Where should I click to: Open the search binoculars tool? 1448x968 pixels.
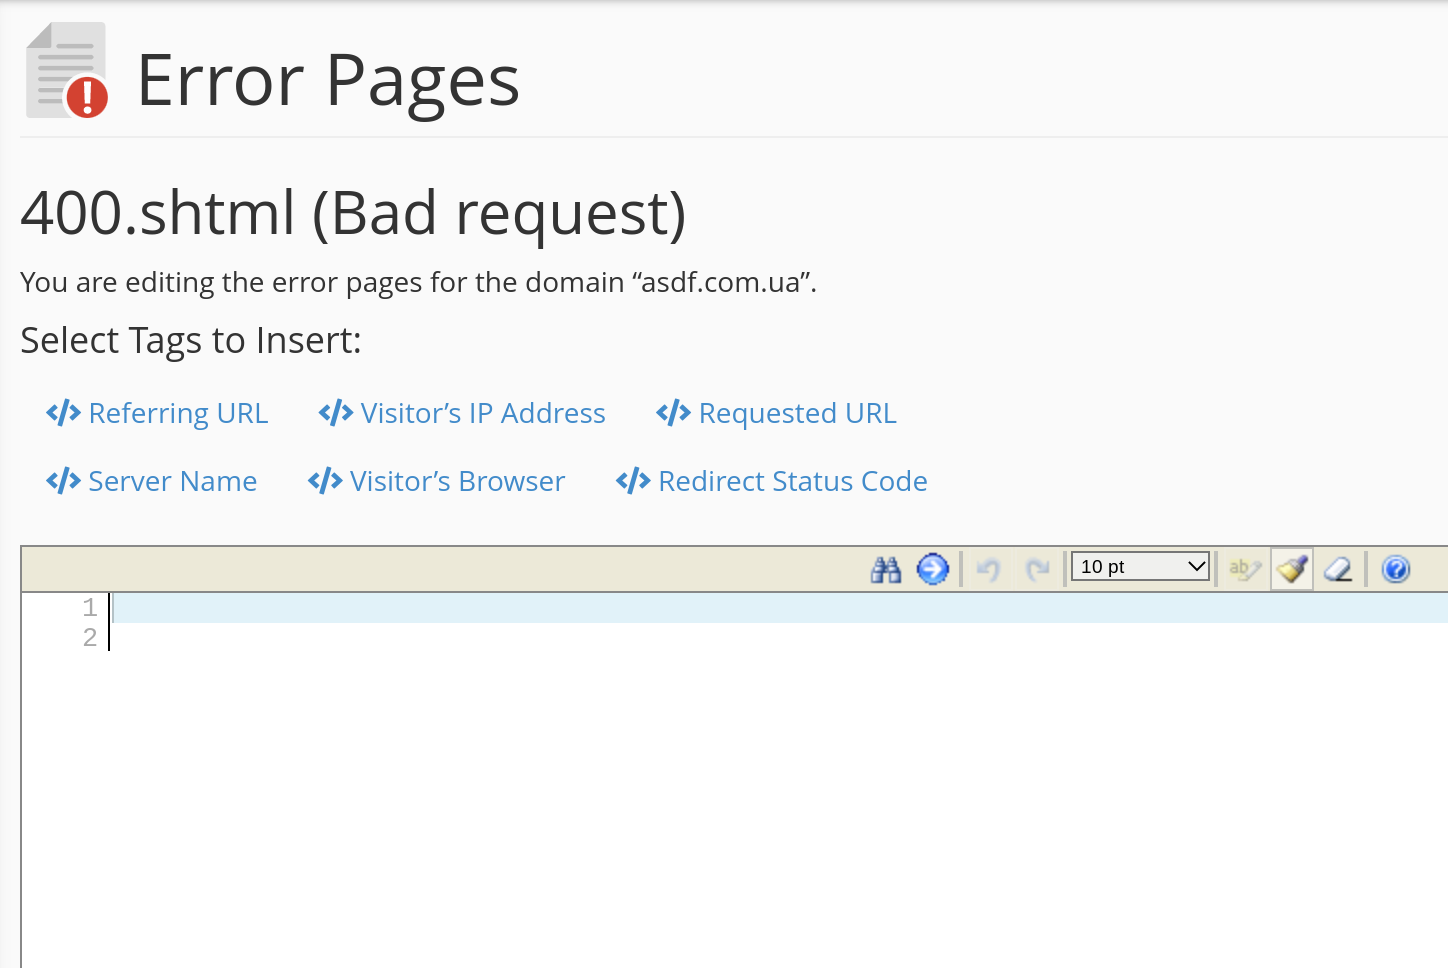pyautogui.click(x=886, y=570)
